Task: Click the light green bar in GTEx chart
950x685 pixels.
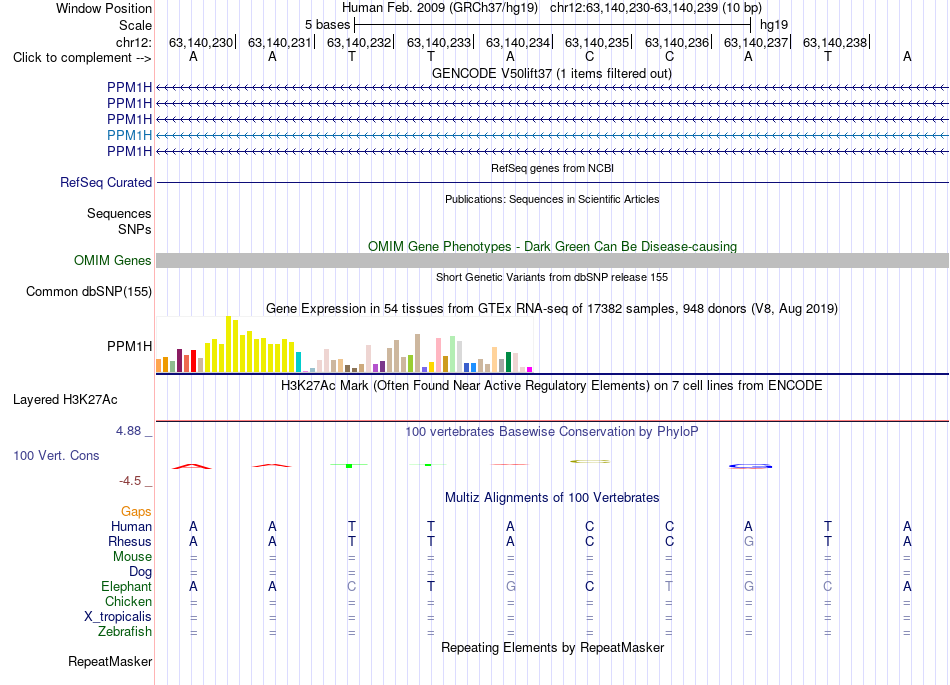Action: pos(452,354)
